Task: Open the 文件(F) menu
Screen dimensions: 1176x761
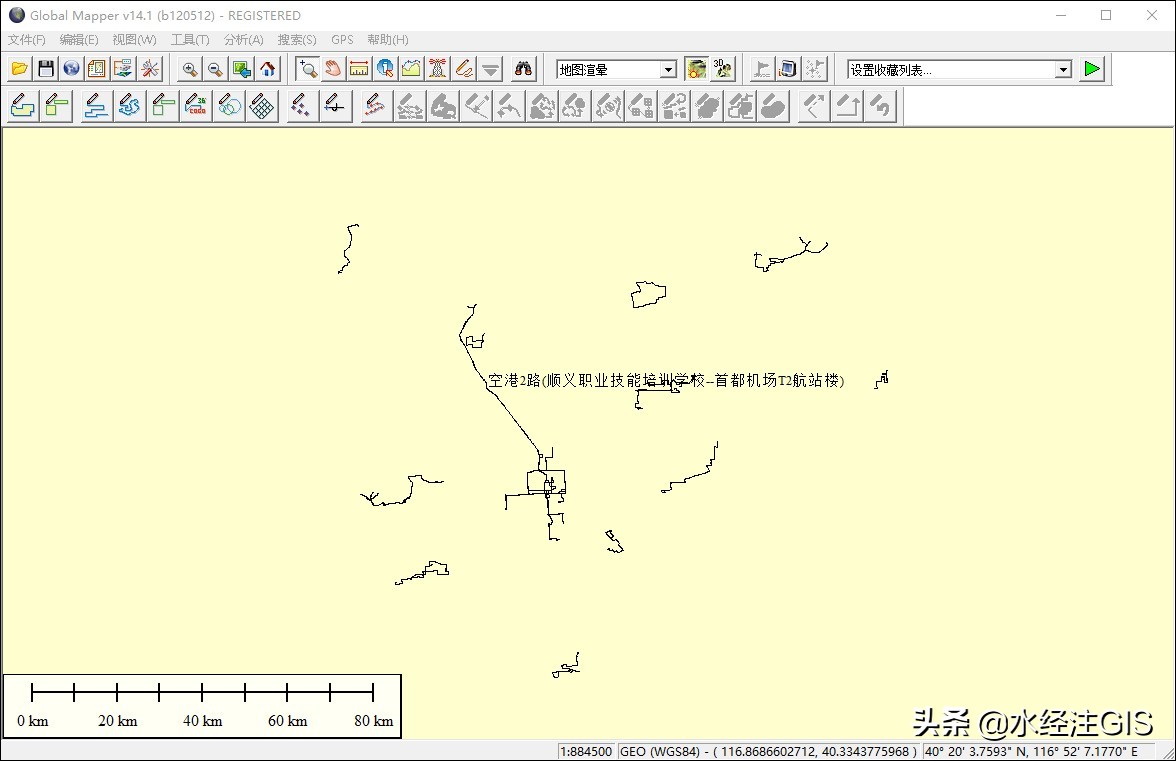Action: pyautogui.click(x=27, y=40)
